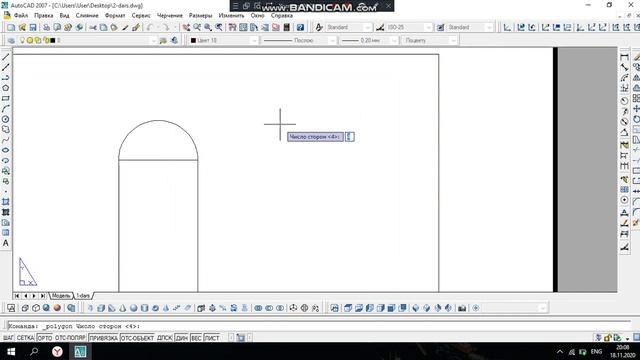This screenshot has width=640, height=360.
Task: Click the dynamic input sides value field
Action: [349, 137]
